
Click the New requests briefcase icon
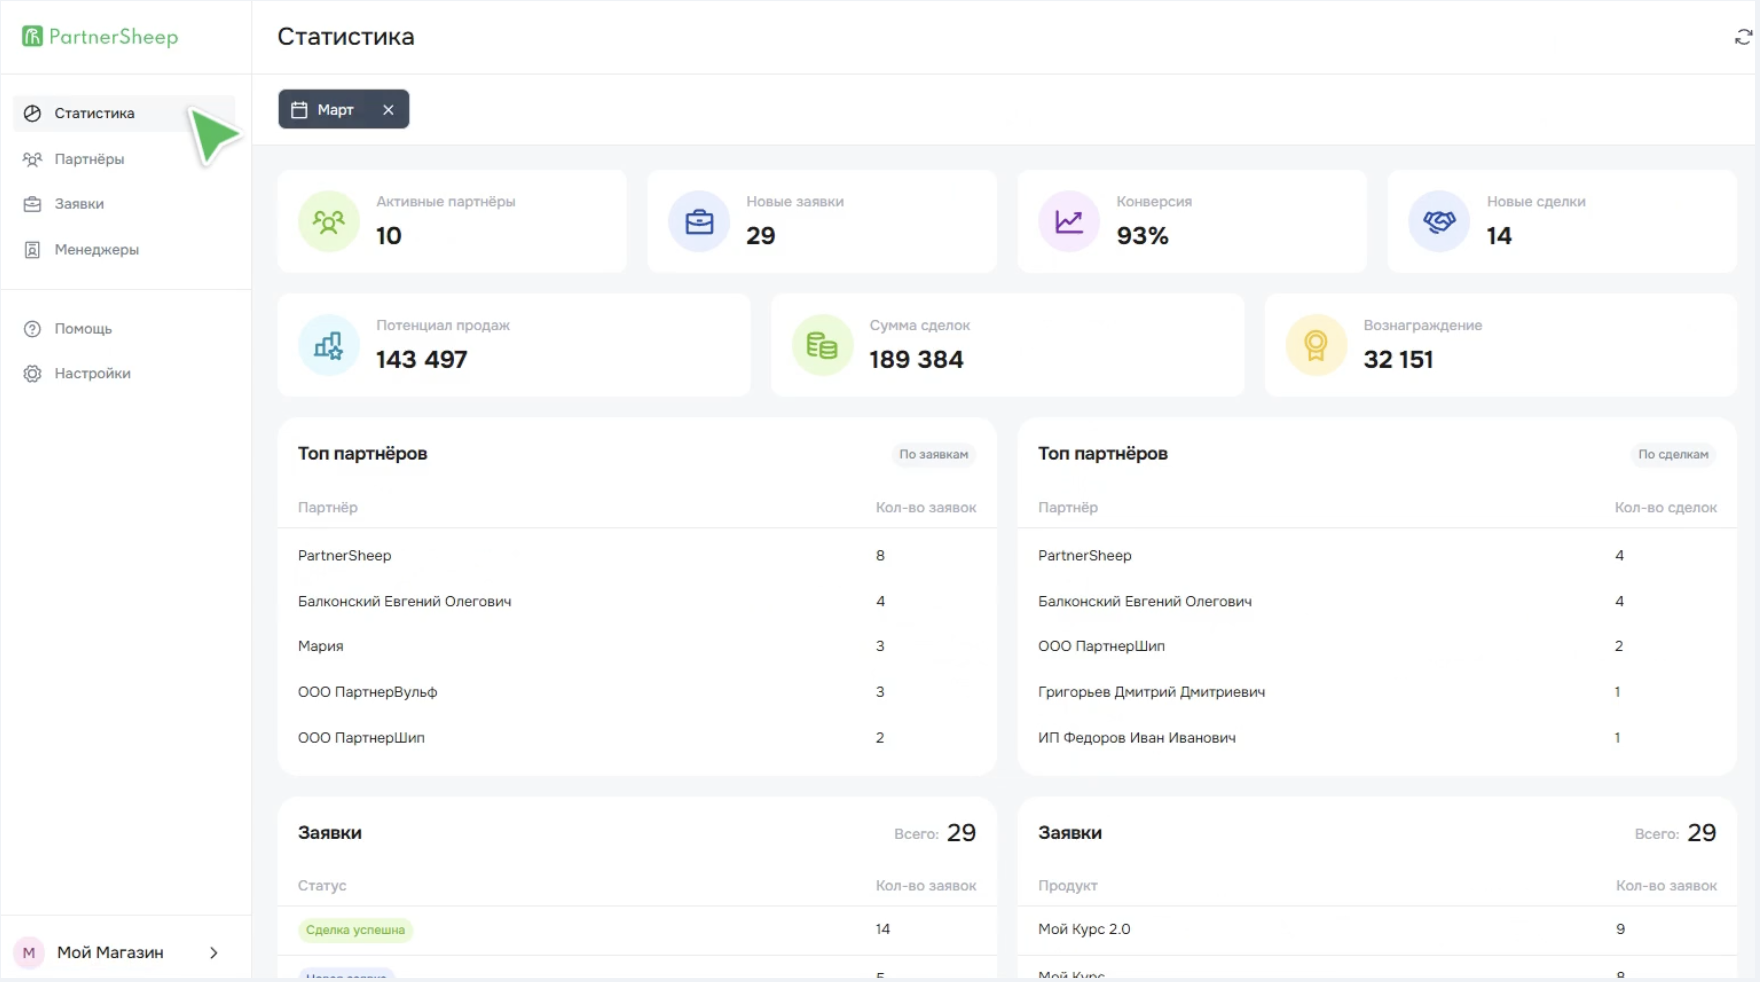click(x=699, y=221)
